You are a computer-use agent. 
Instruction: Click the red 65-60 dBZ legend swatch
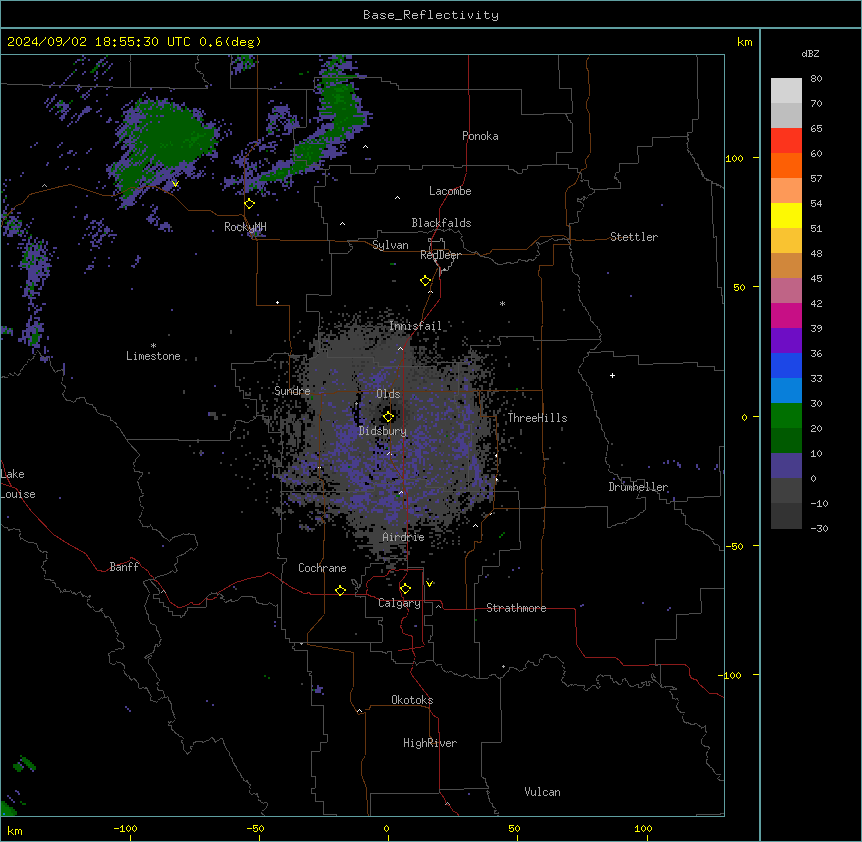pyautogui.click(x=786, y=141)
